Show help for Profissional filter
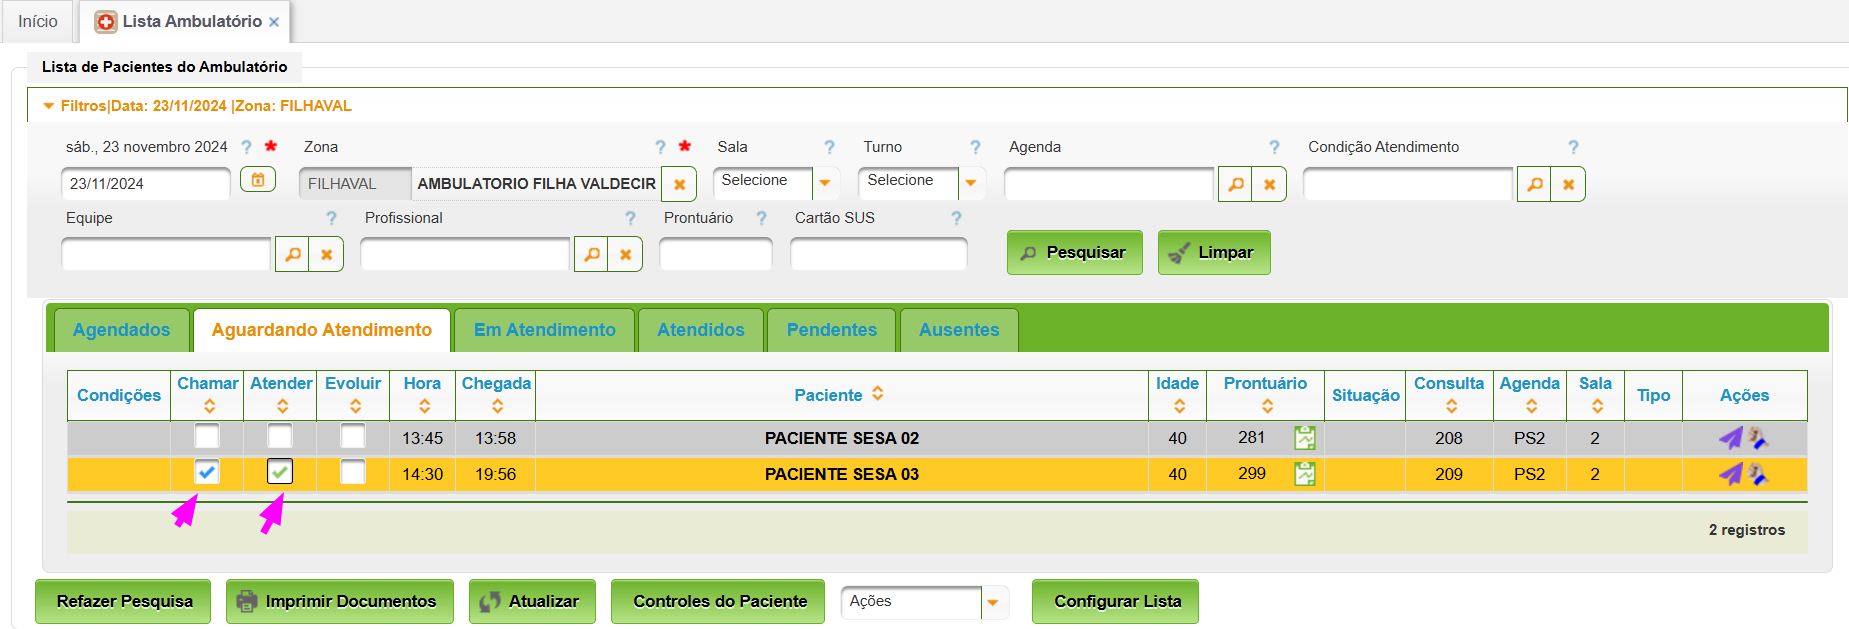This screenshot has width=1849, height=629. click(630, 218)
